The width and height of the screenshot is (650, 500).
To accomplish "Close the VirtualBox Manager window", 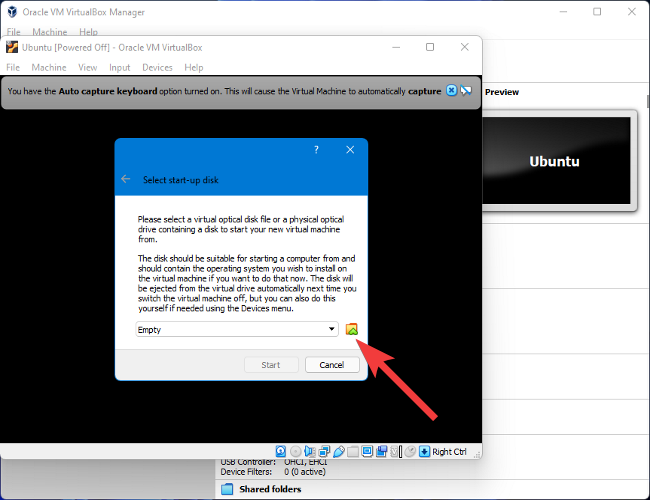I will [x=632, y=12].
